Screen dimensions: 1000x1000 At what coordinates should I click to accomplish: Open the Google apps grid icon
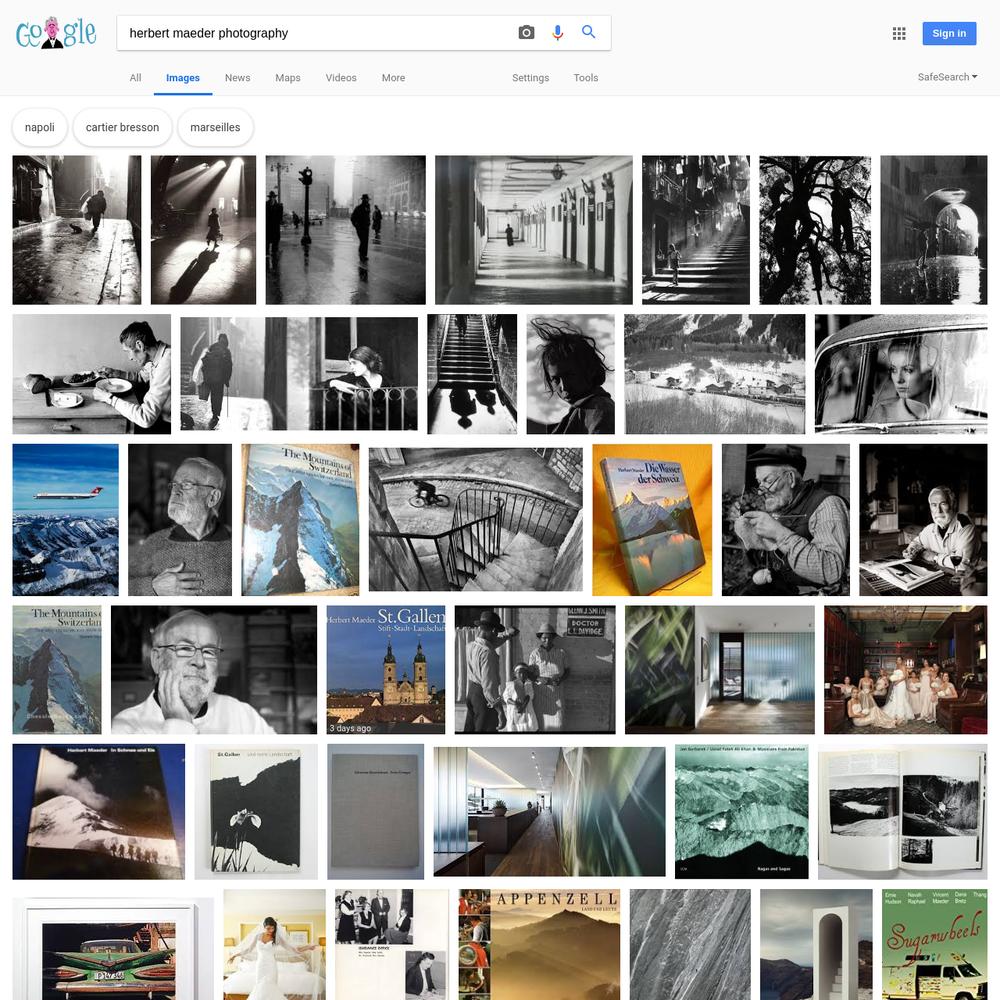(x=899, y=33)
